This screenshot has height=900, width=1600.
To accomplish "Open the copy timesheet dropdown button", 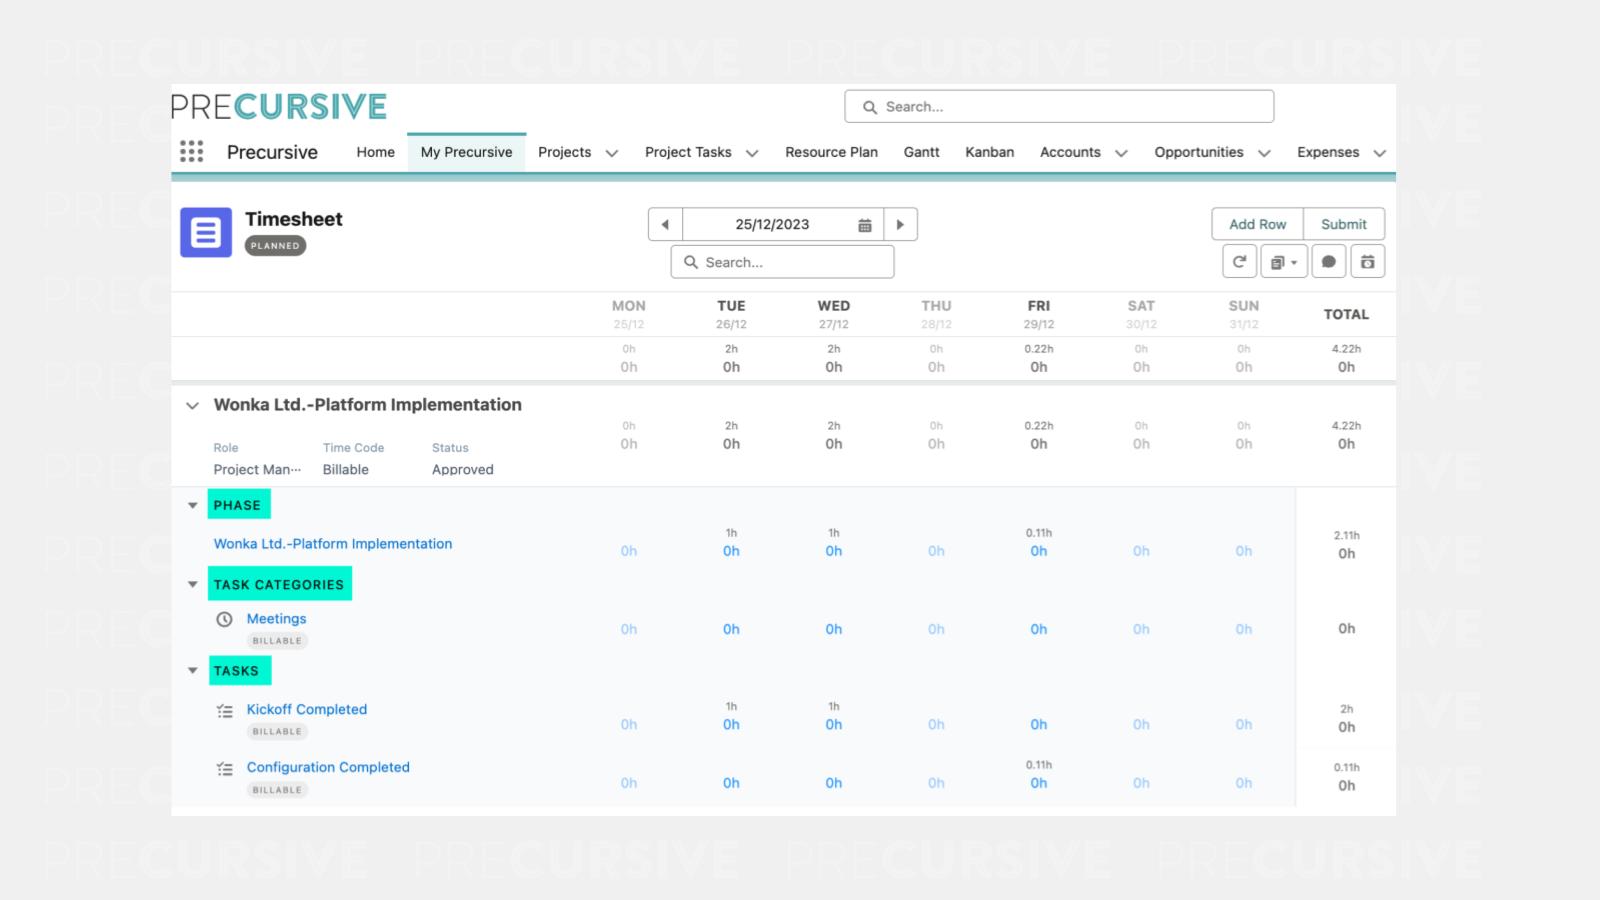I will (x=1283, y=262).
